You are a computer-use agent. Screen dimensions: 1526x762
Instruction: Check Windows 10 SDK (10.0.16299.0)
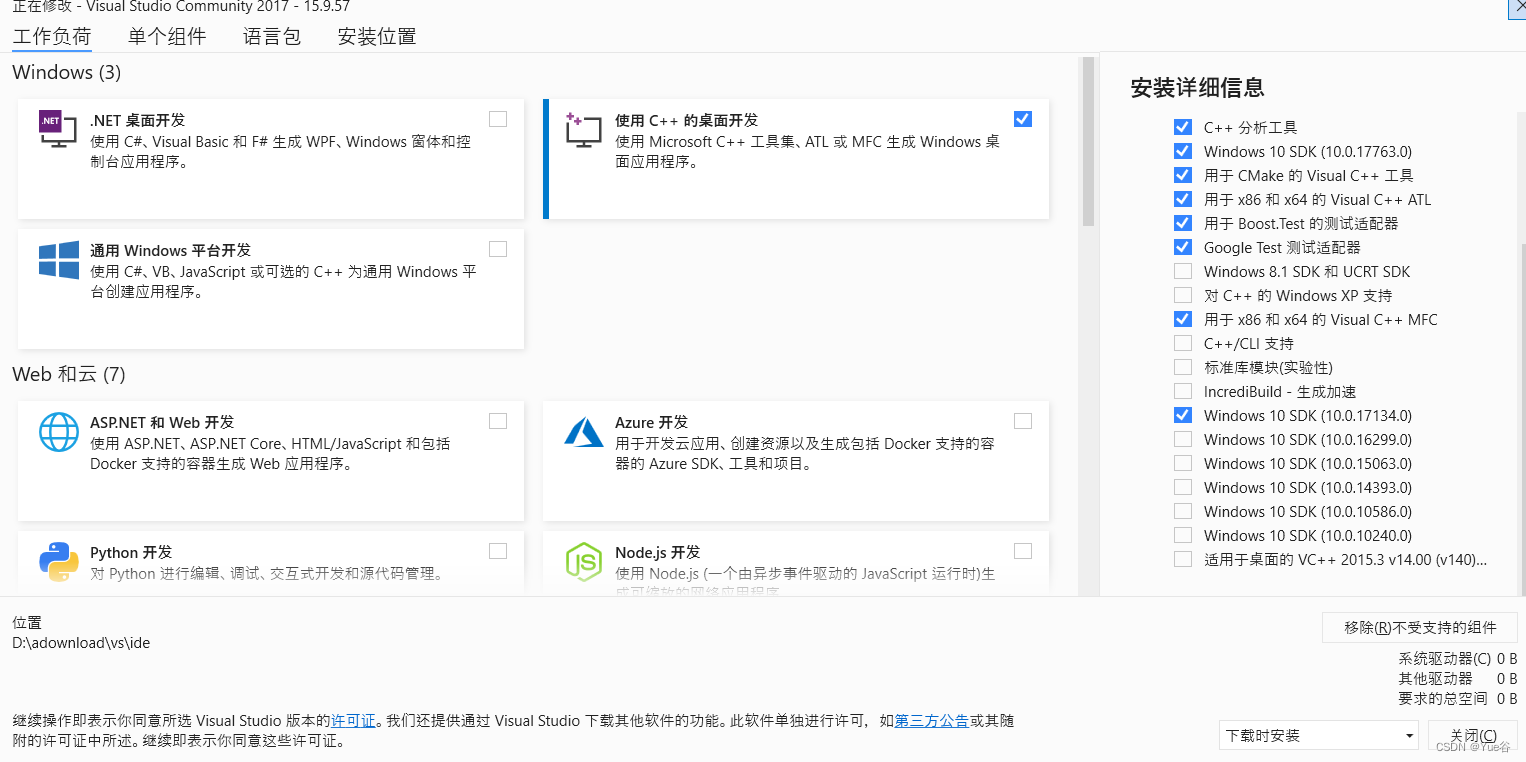pos(1183,439)
